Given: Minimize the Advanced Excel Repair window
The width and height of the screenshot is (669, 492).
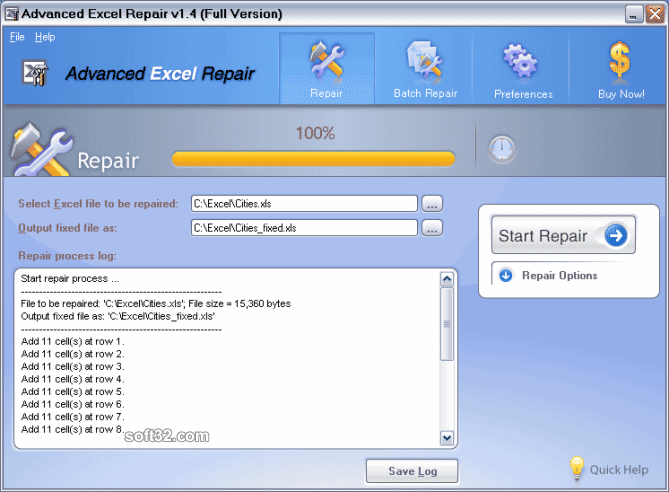Looking at the screenshot, I should point(634,14).
